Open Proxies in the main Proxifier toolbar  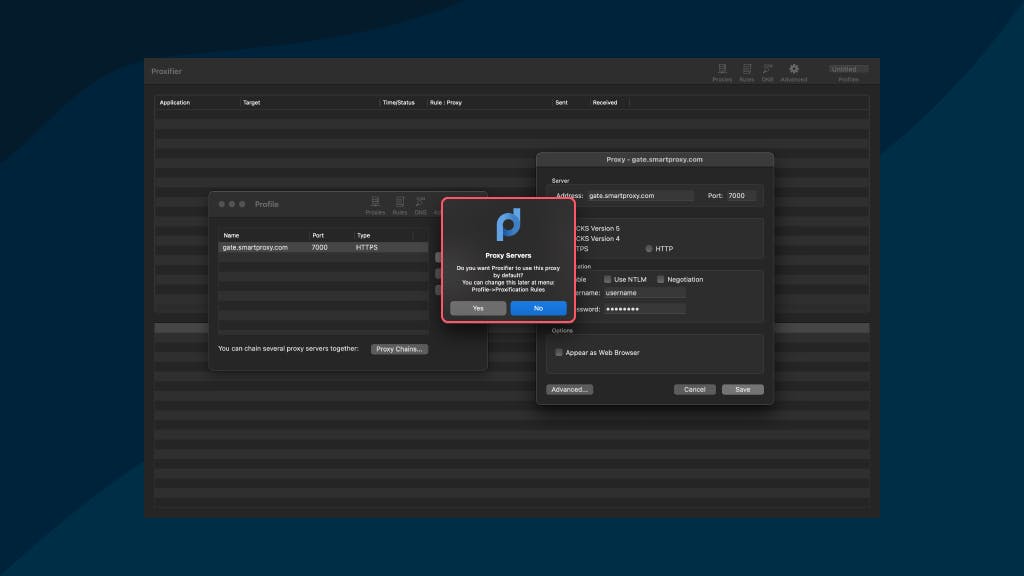point(722,72)
